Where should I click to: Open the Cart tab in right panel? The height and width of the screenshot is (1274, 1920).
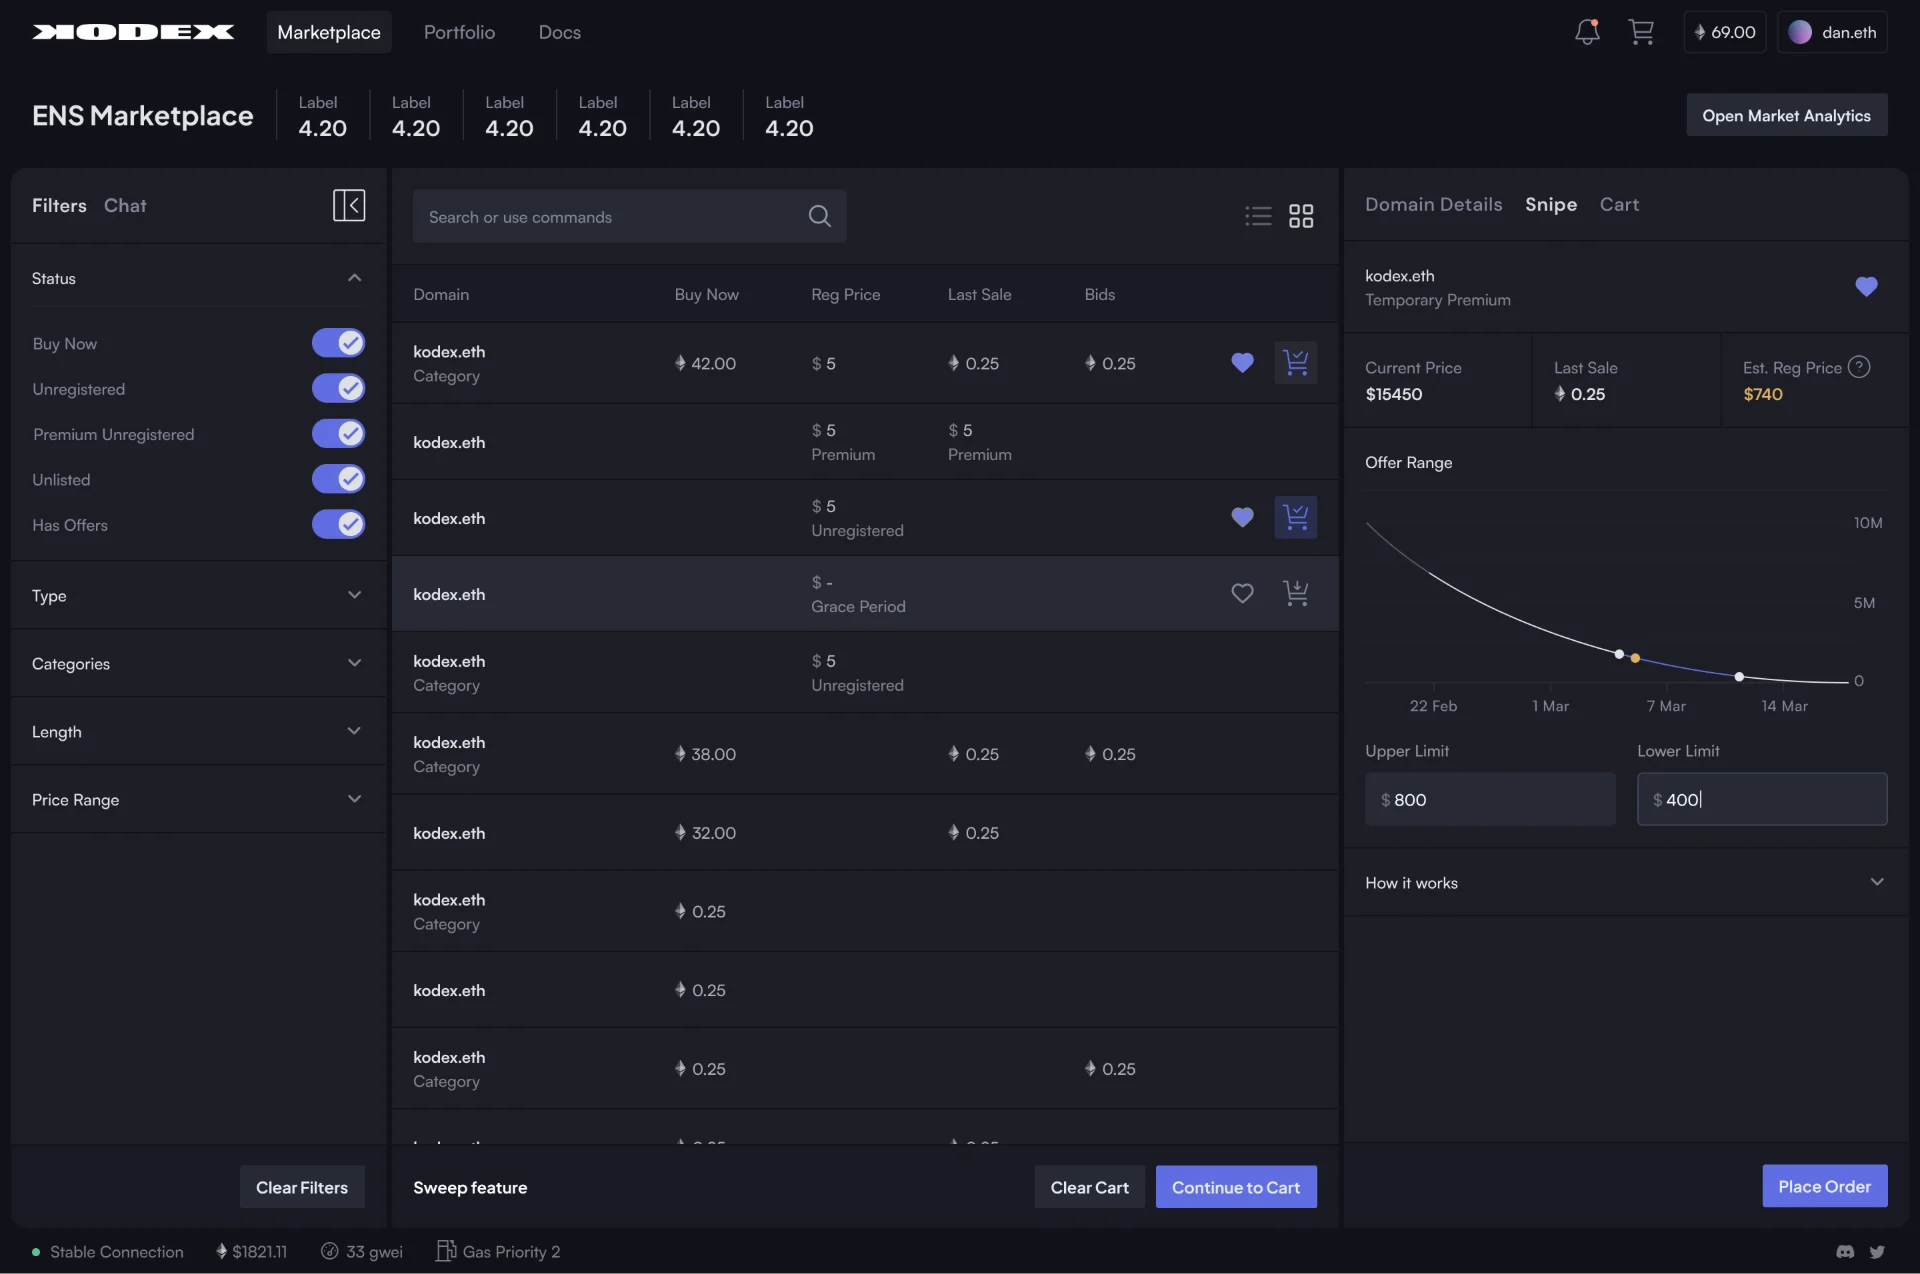(x=1619, y=204)
